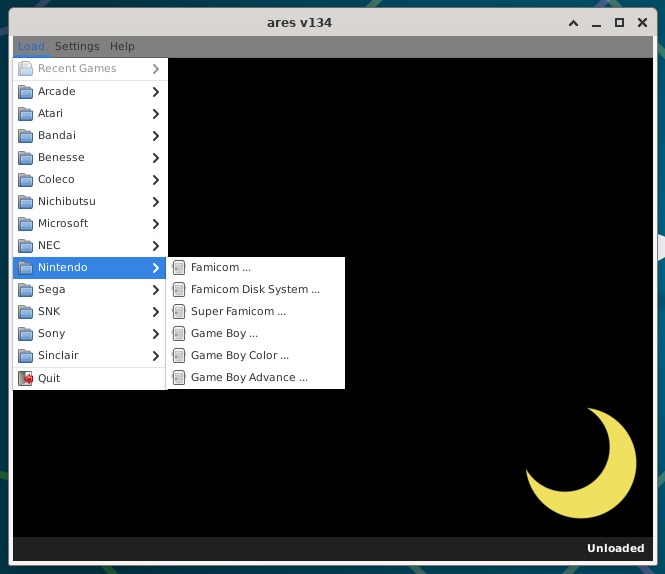The height and width of the screenshot is (574, 665).
Task: Expand the Arcade submenu arrow
Action: 156,92
